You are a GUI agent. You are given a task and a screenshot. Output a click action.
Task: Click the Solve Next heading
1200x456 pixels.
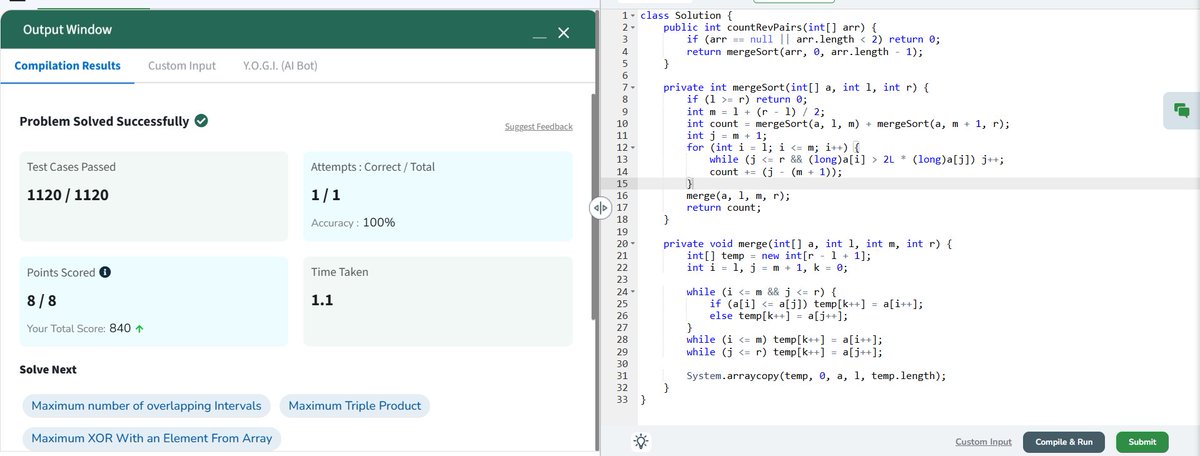[x=48, y=370]
